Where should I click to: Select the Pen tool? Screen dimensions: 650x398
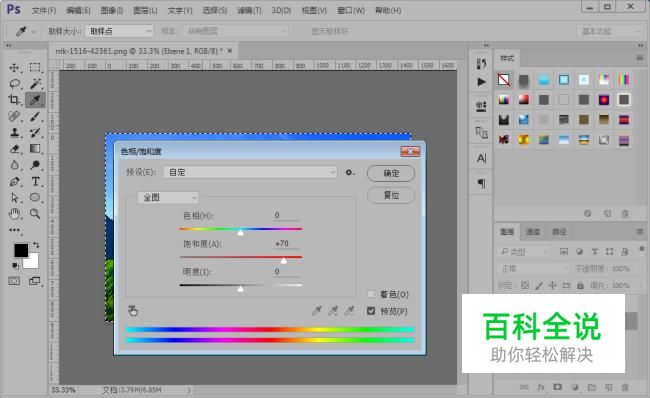coord(15,182)
